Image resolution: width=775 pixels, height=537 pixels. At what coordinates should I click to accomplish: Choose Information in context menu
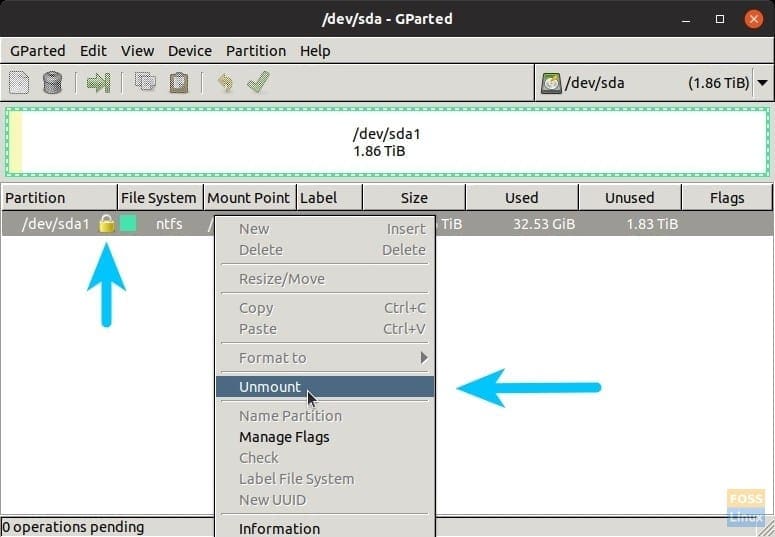click(x=325, y=528)
